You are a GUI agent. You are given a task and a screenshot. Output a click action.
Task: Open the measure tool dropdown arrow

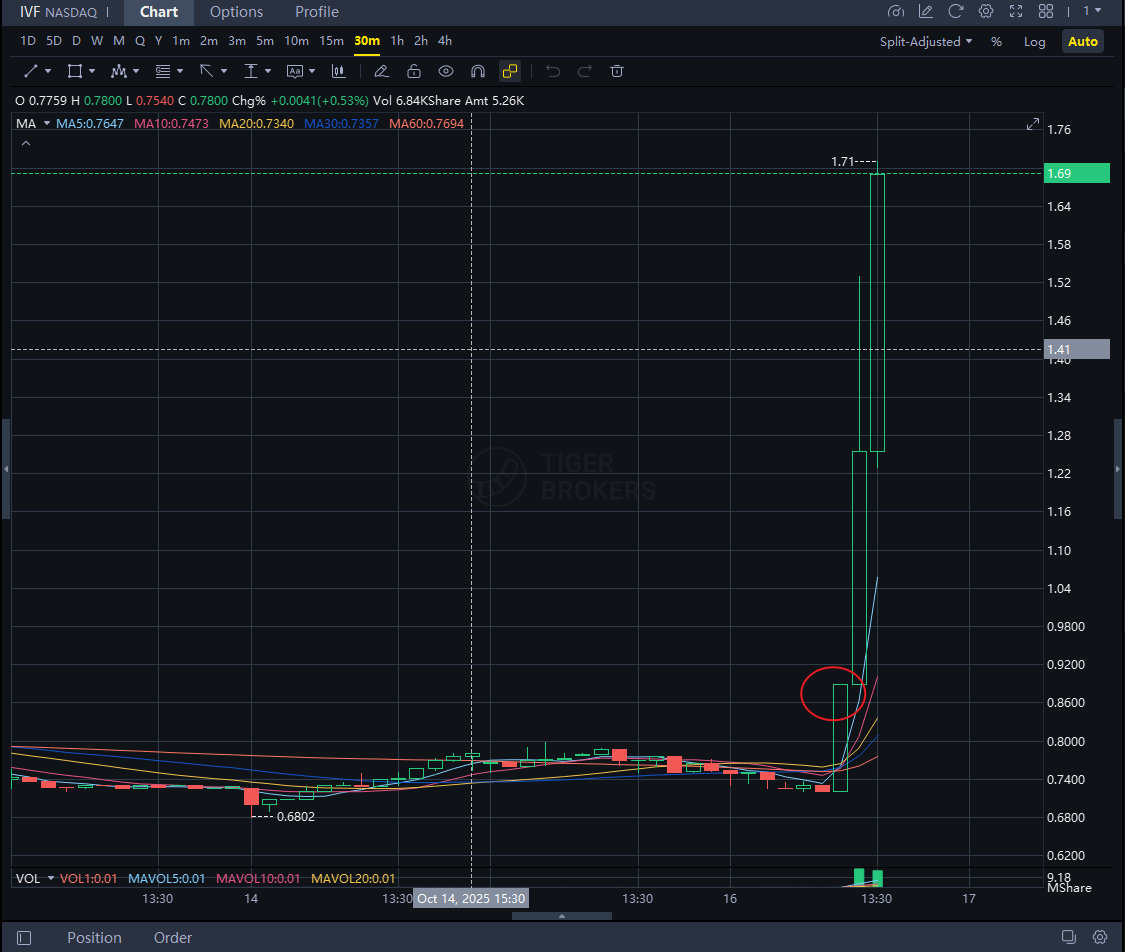tap(268, 71)
